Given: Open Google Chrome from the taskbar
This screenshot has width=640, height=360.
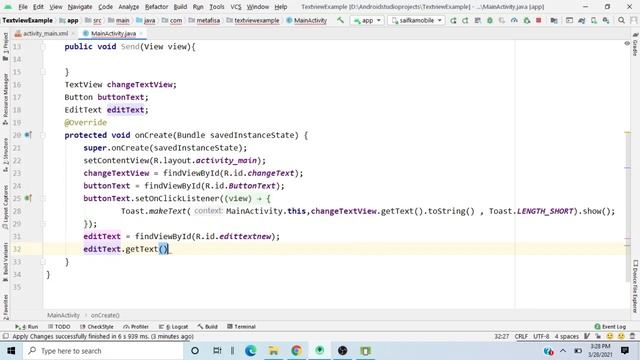Looking at the screenshot, I should pyautogui.click(x=297, y=351).
